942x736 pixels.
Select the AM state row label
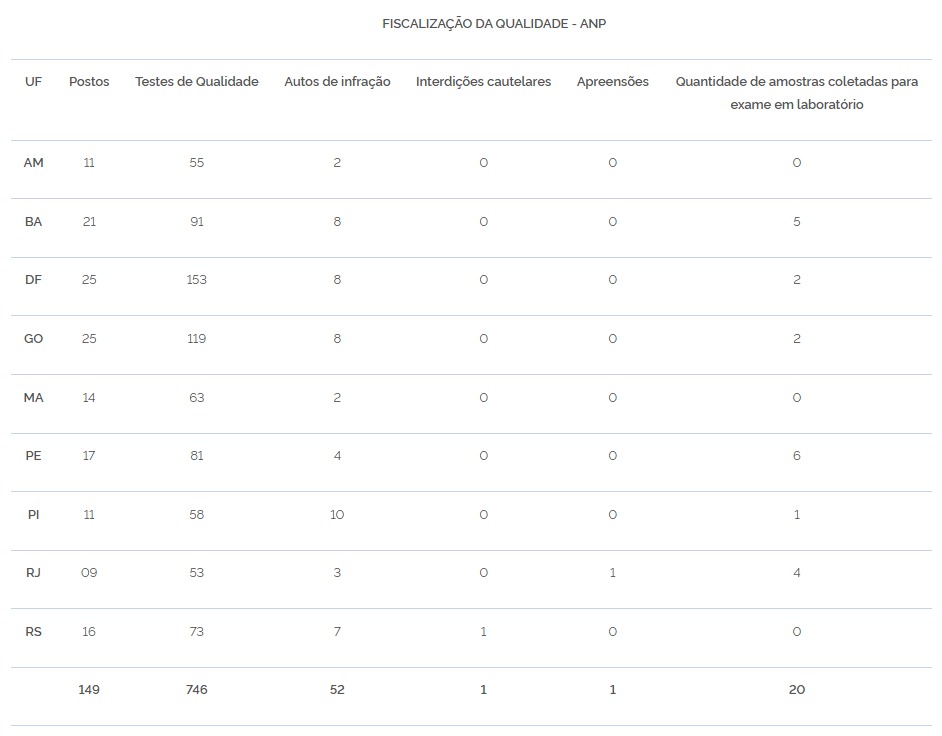(x=33, y=163)
